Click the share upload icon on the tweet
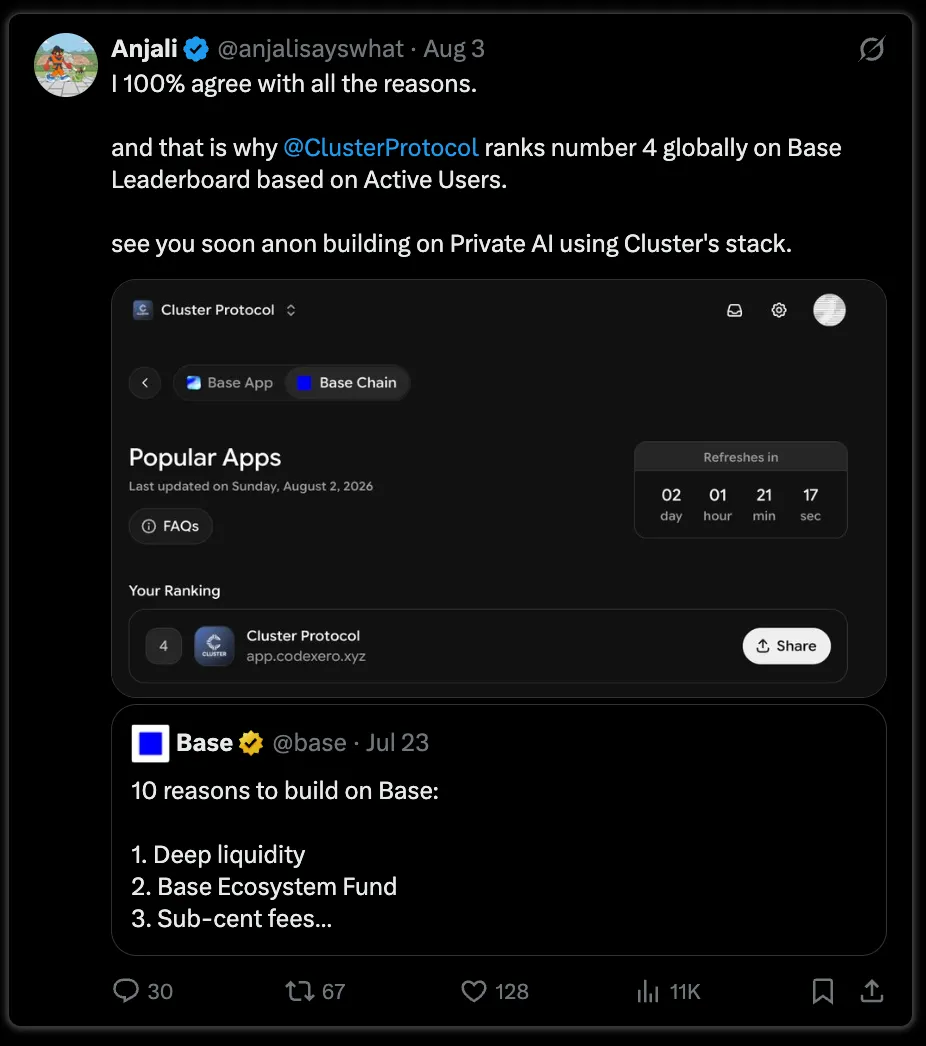Image resolution: width=926 pixels, height=1046 pixels. tap(871, 991)
